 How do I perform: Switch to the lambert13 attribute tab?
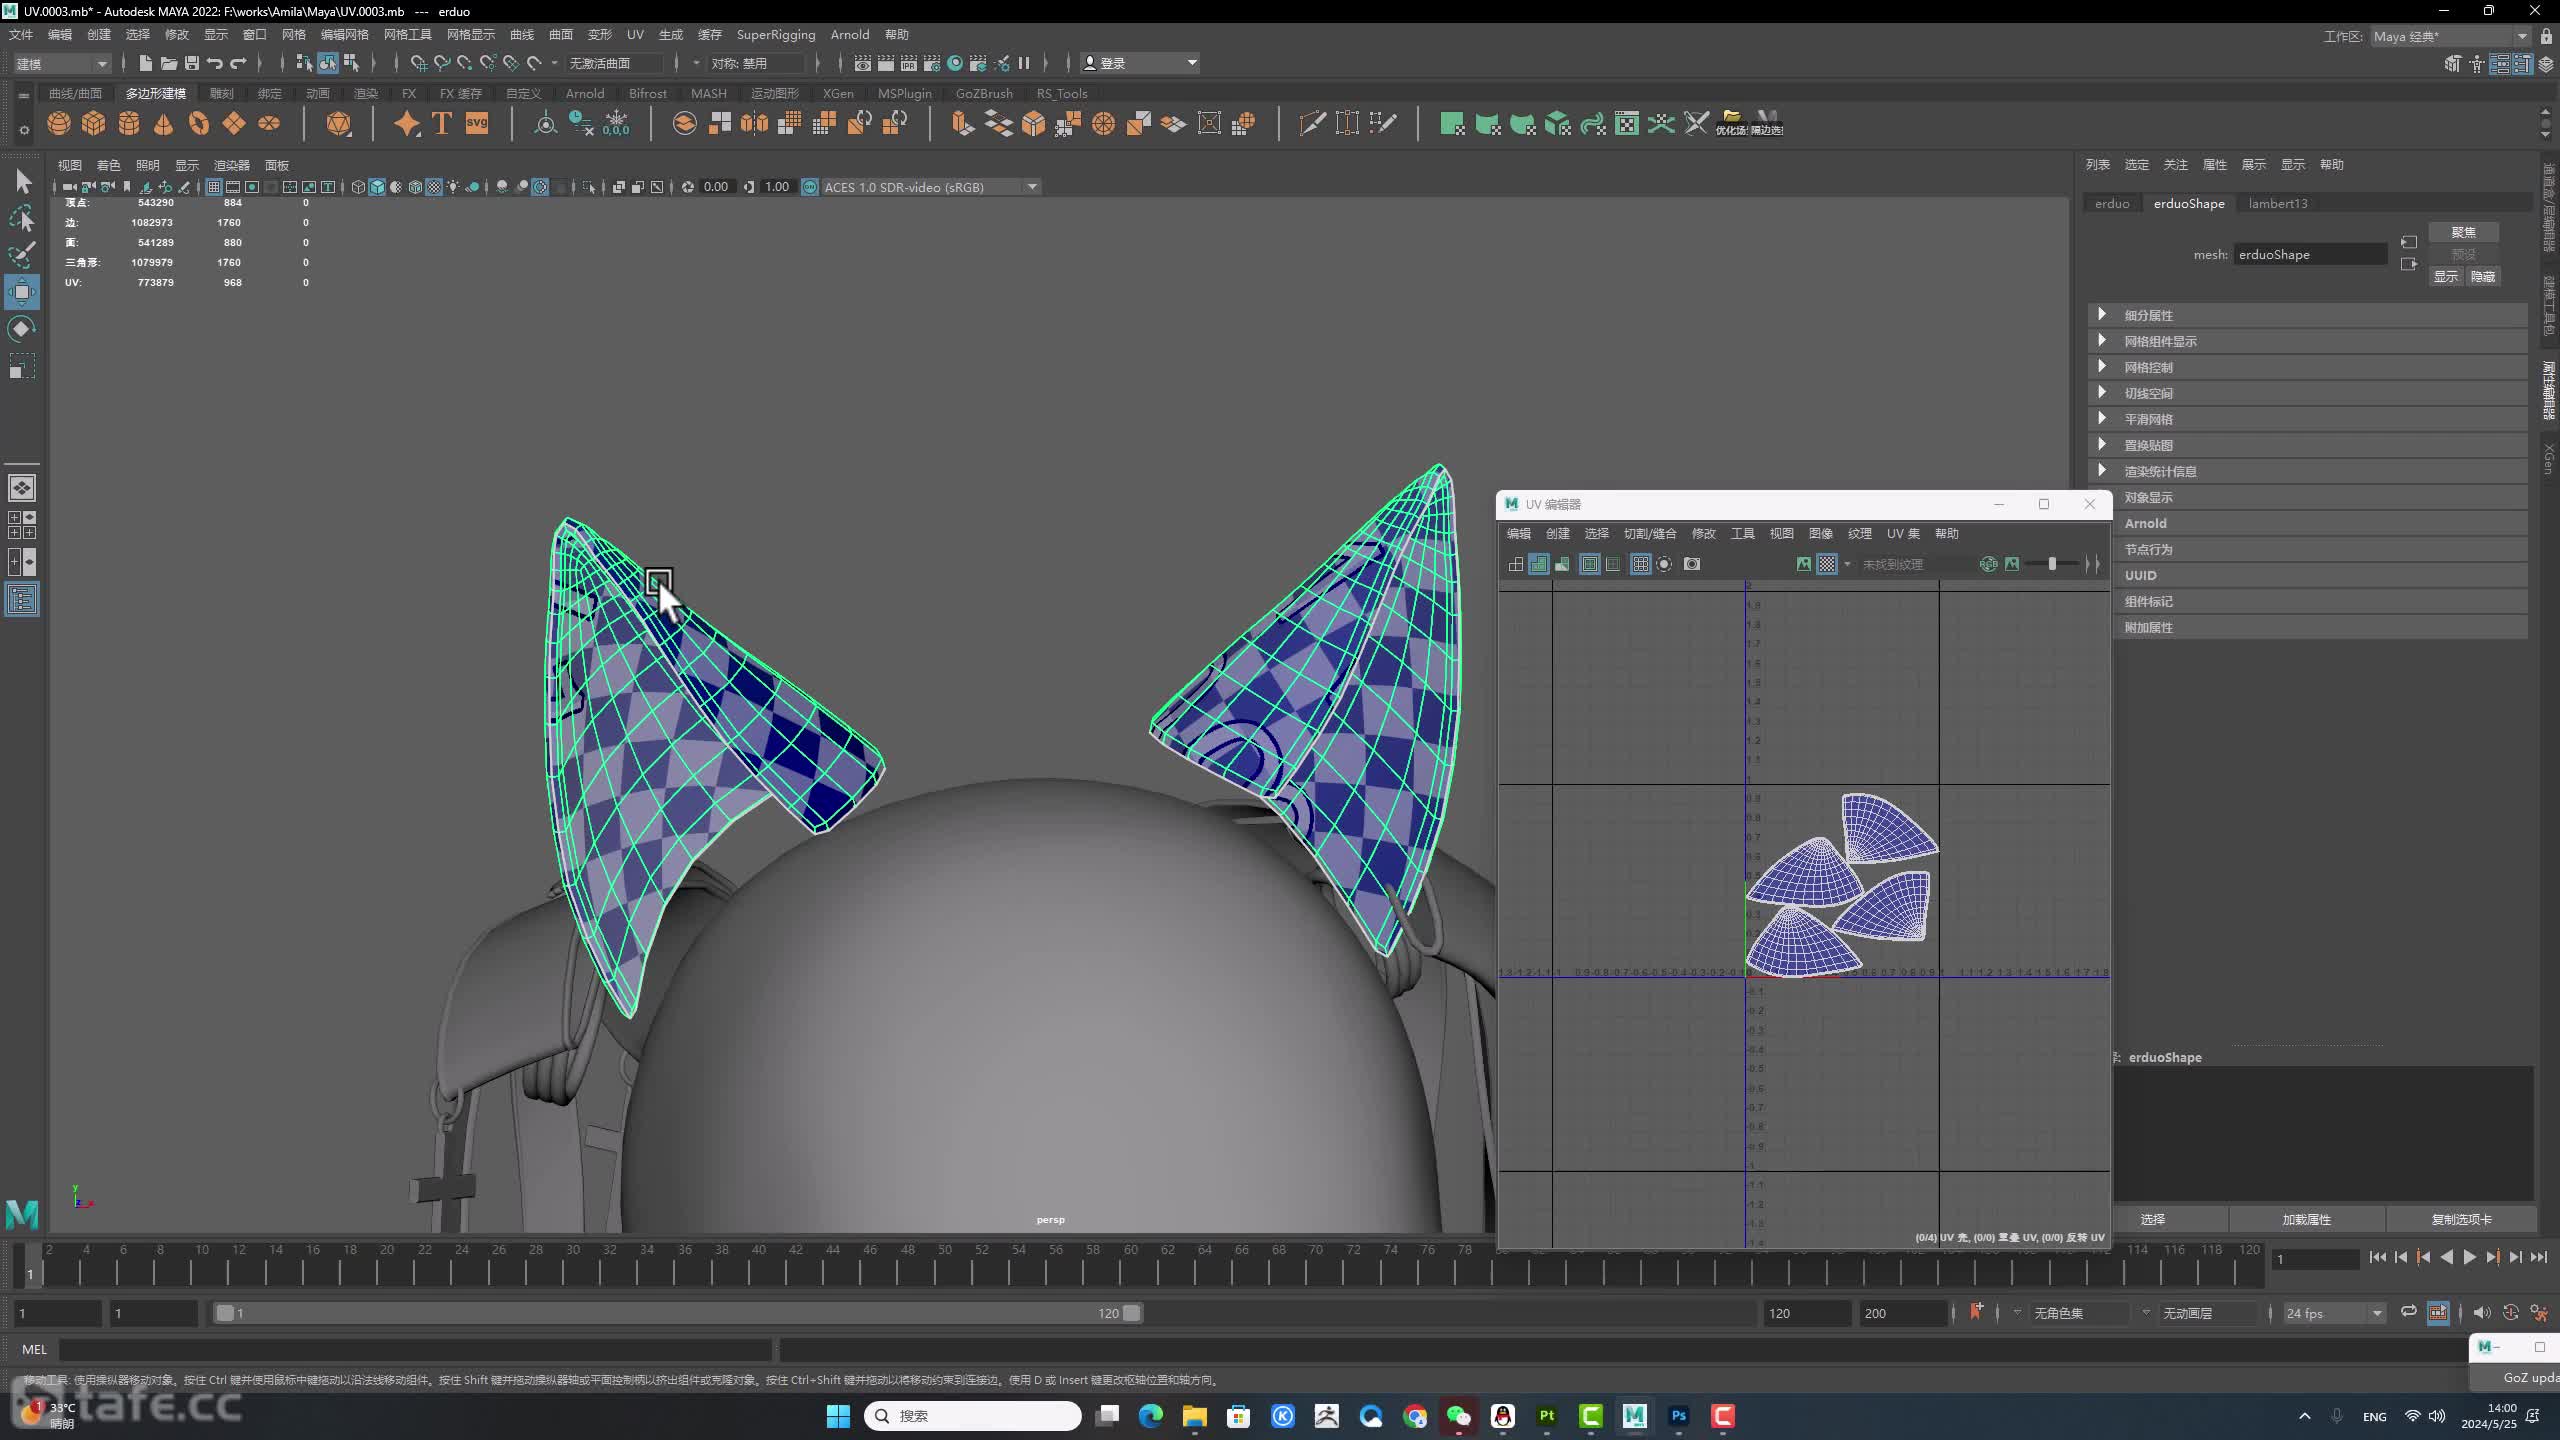(x=2278, y=203)
